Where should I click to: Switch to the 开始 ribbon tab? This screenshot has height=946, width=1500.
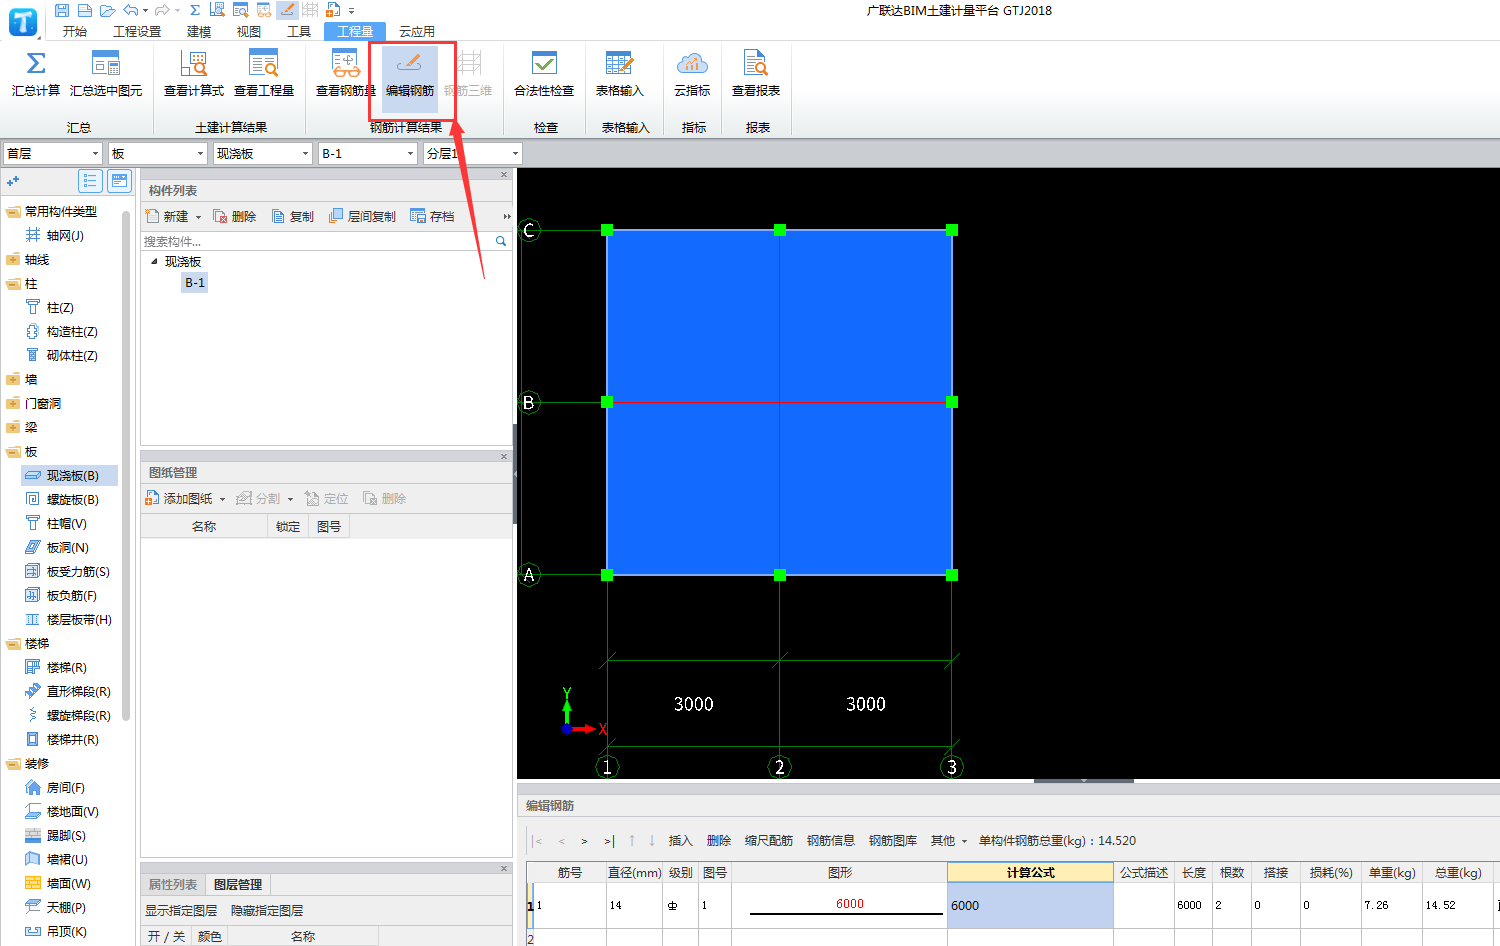tap(75, 32)
